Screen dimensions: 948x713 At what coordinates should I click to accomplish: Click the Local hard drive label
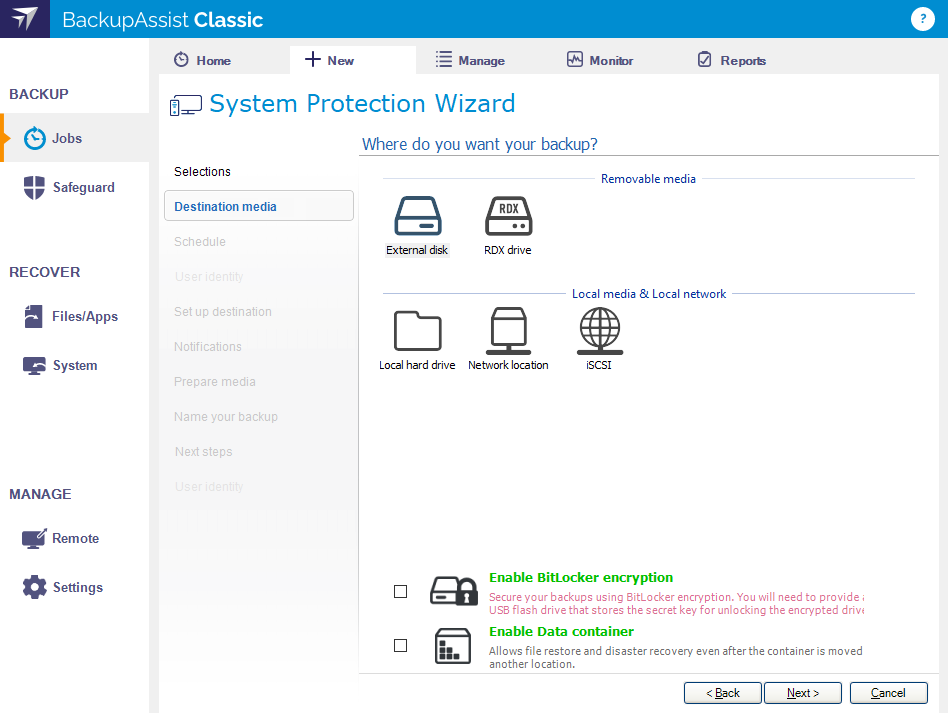[417, 365]
